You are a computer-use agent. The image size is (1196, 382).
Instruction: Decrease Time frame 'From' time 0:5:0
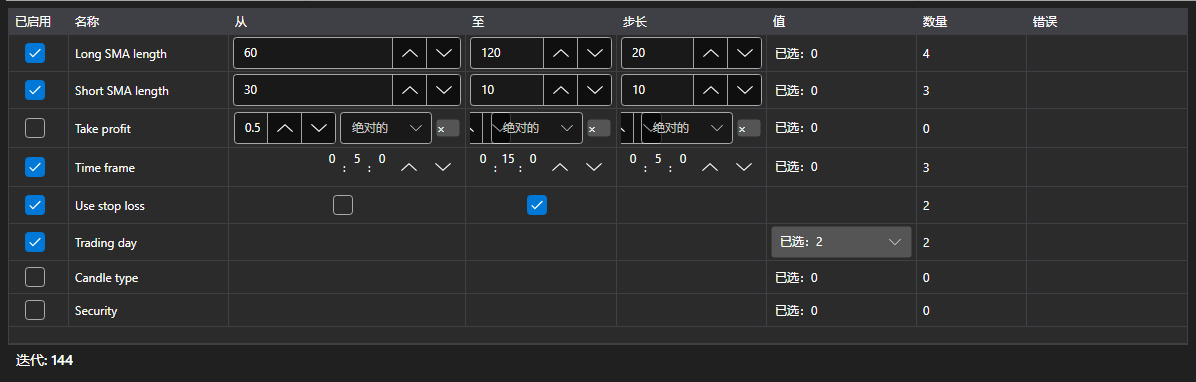[x=443, y=167]
